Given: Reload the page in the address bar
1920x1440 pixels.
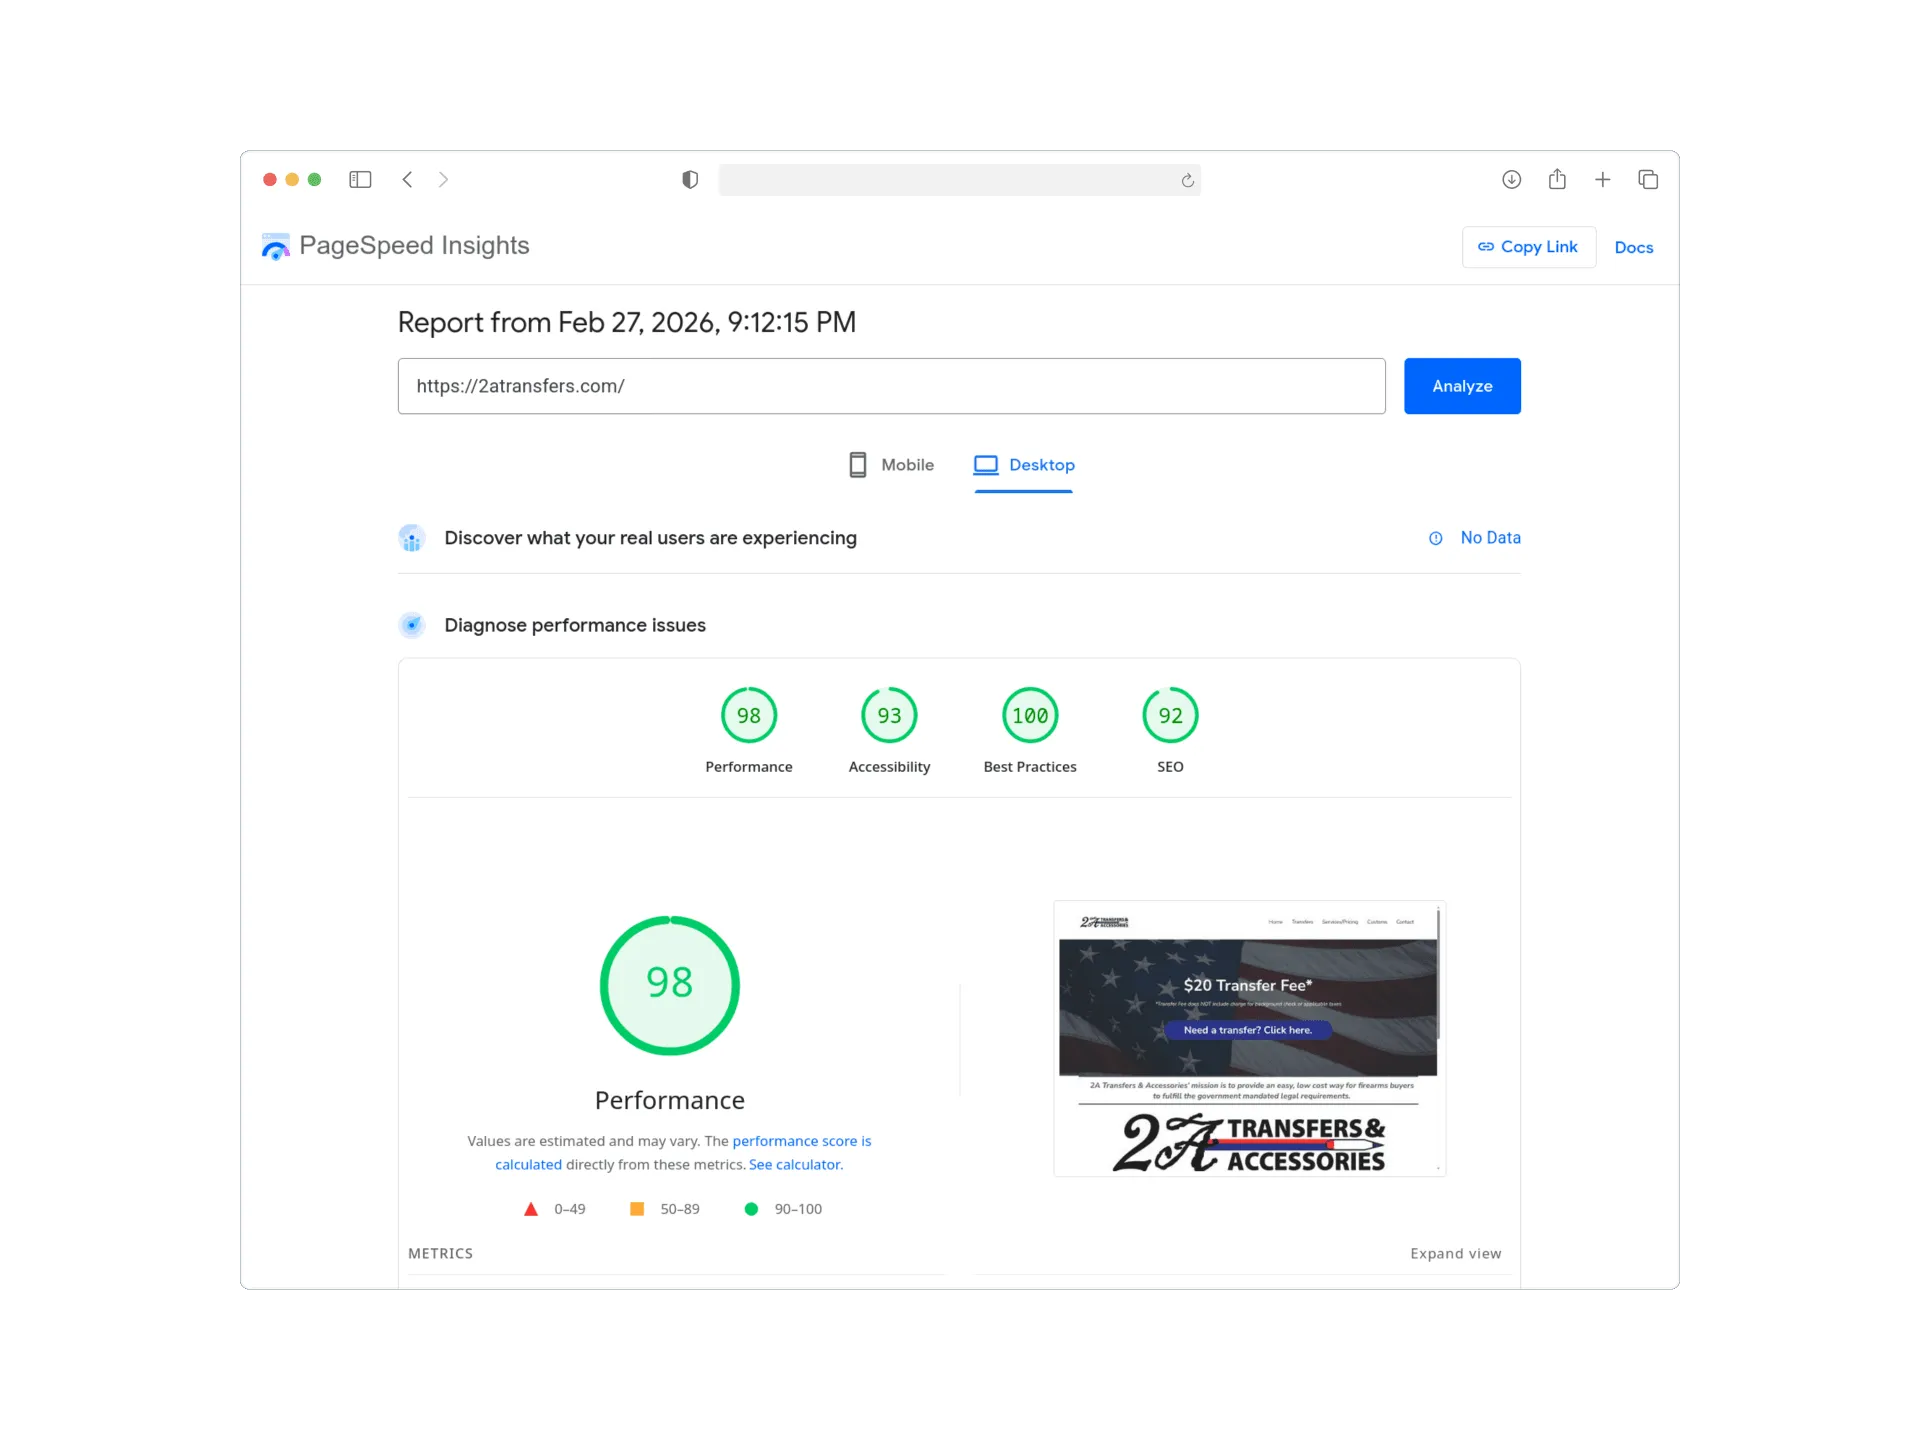Looking at the screenshot, I should pyautogui.click(x=1187, y=180).
